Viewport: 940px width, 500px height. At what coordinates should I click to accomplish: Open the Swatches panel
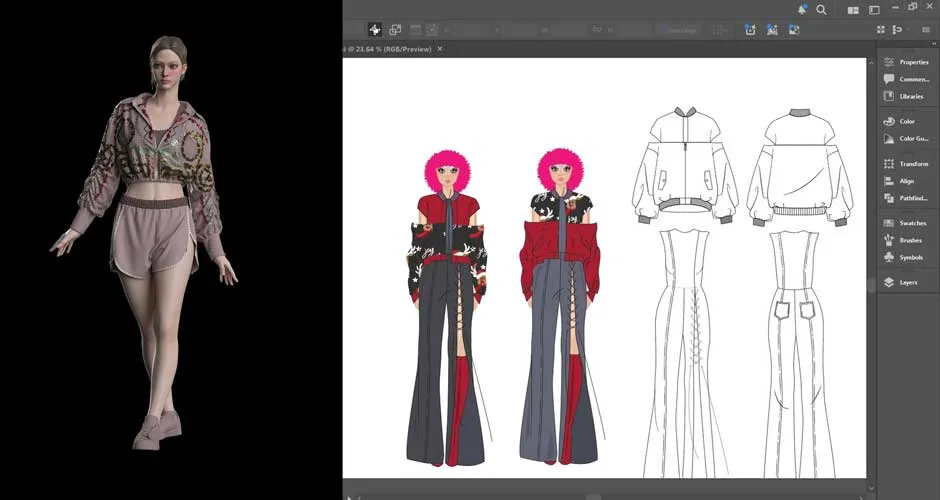[906, 223]
